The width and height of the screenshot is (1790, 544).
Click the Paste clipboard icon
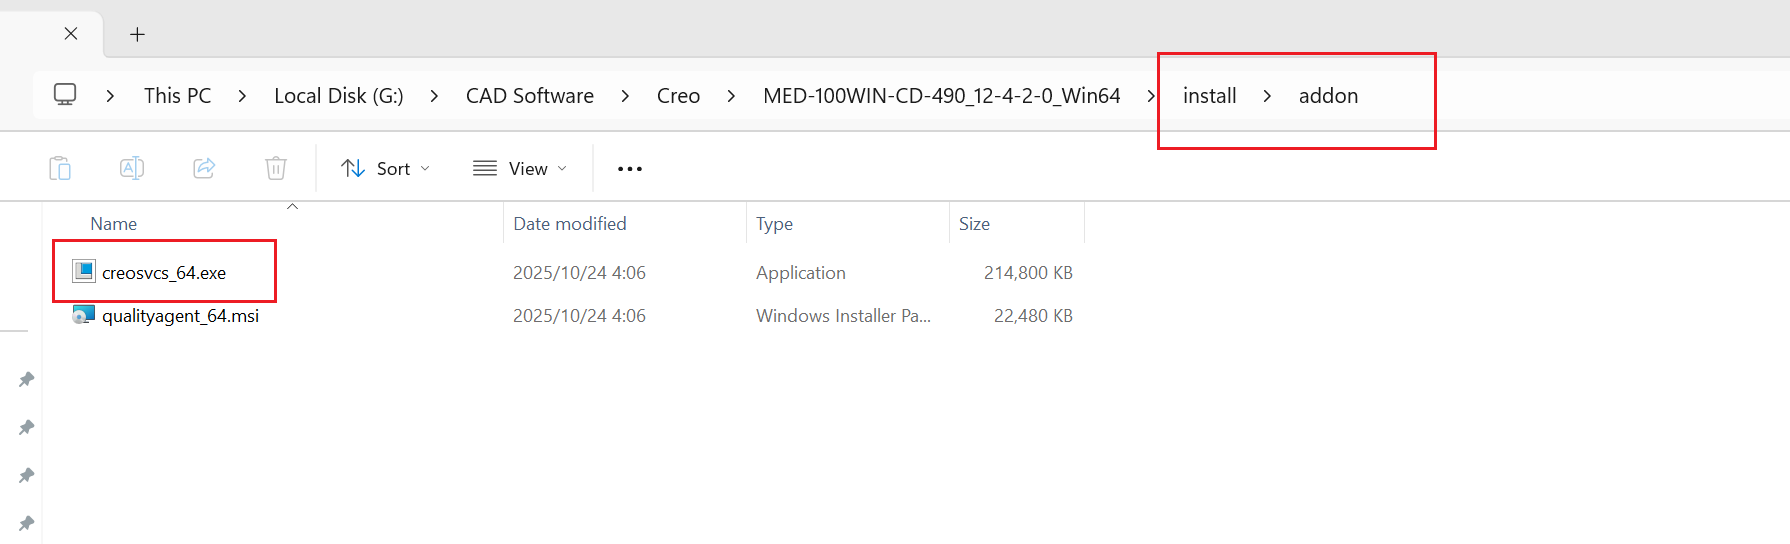pyautogui.click(x=60, y=168)
